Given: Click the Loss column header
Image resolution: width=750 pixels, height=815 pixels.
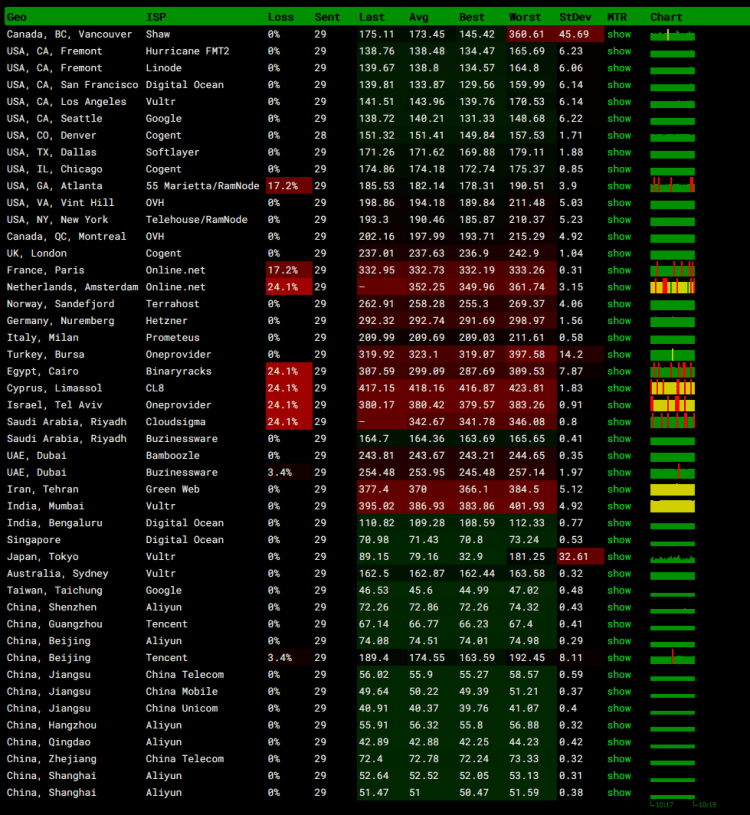Looking at the screenshot, I should pyautogui.click(x=281, y=17).
